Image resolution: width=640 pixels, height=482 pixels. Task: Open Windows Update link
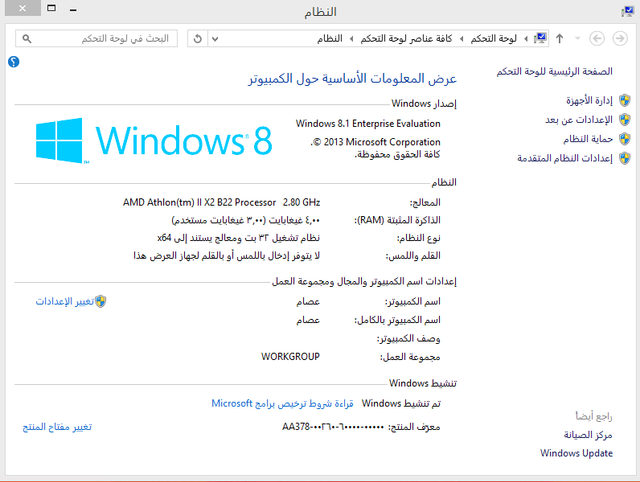(576, 453)
